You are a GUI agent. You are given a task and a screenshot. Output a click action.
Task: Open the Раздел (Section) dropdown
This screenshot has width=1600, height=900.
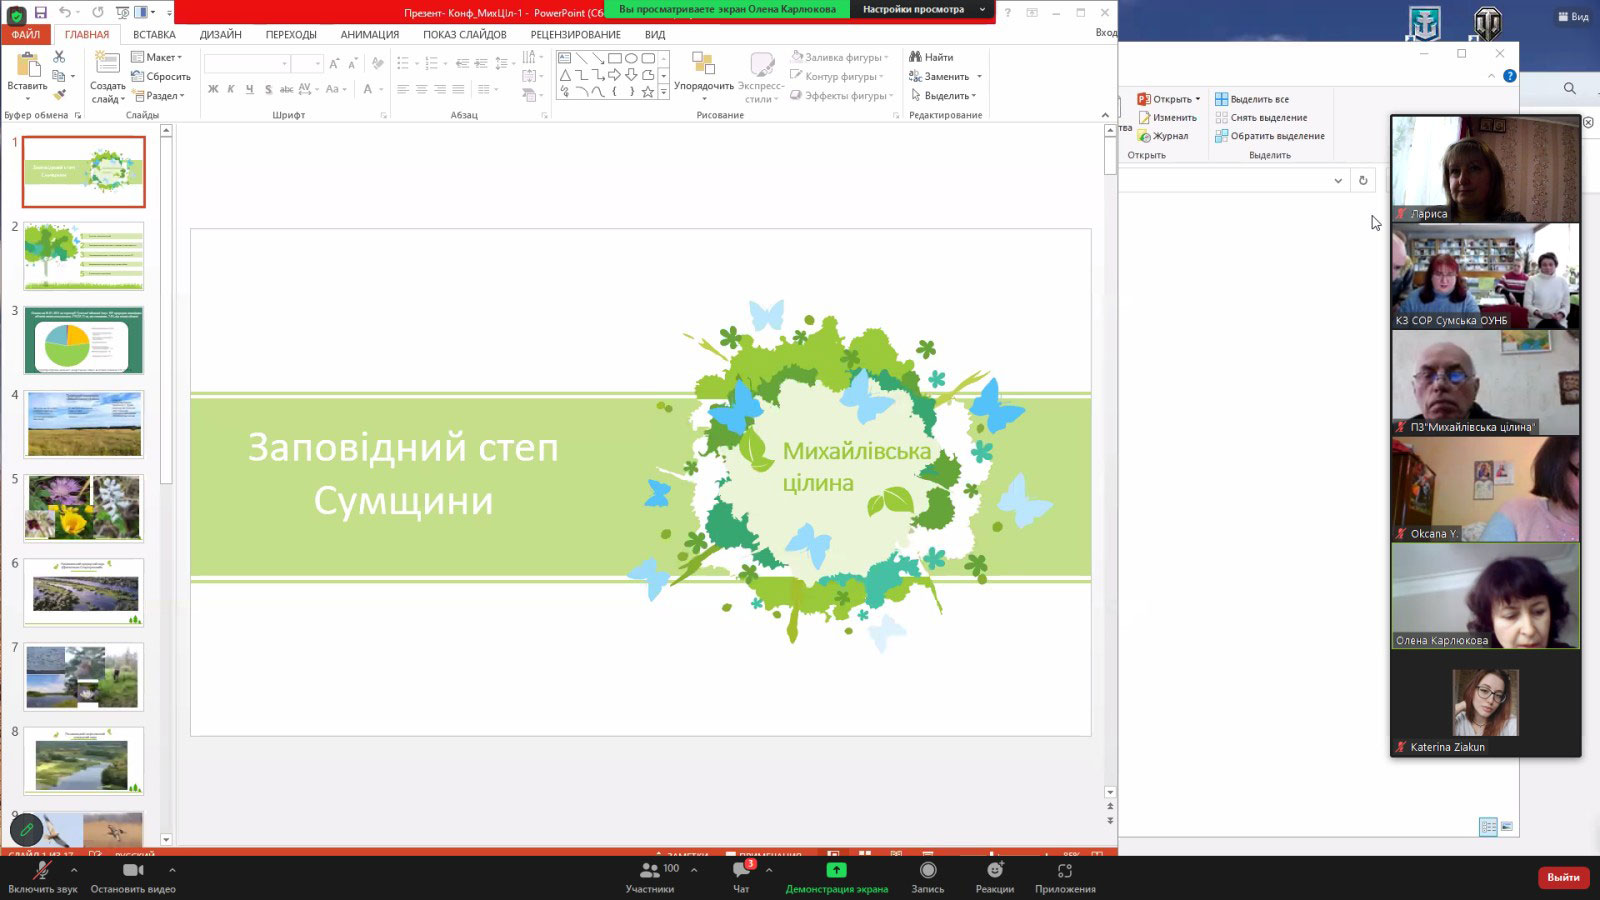158,95
